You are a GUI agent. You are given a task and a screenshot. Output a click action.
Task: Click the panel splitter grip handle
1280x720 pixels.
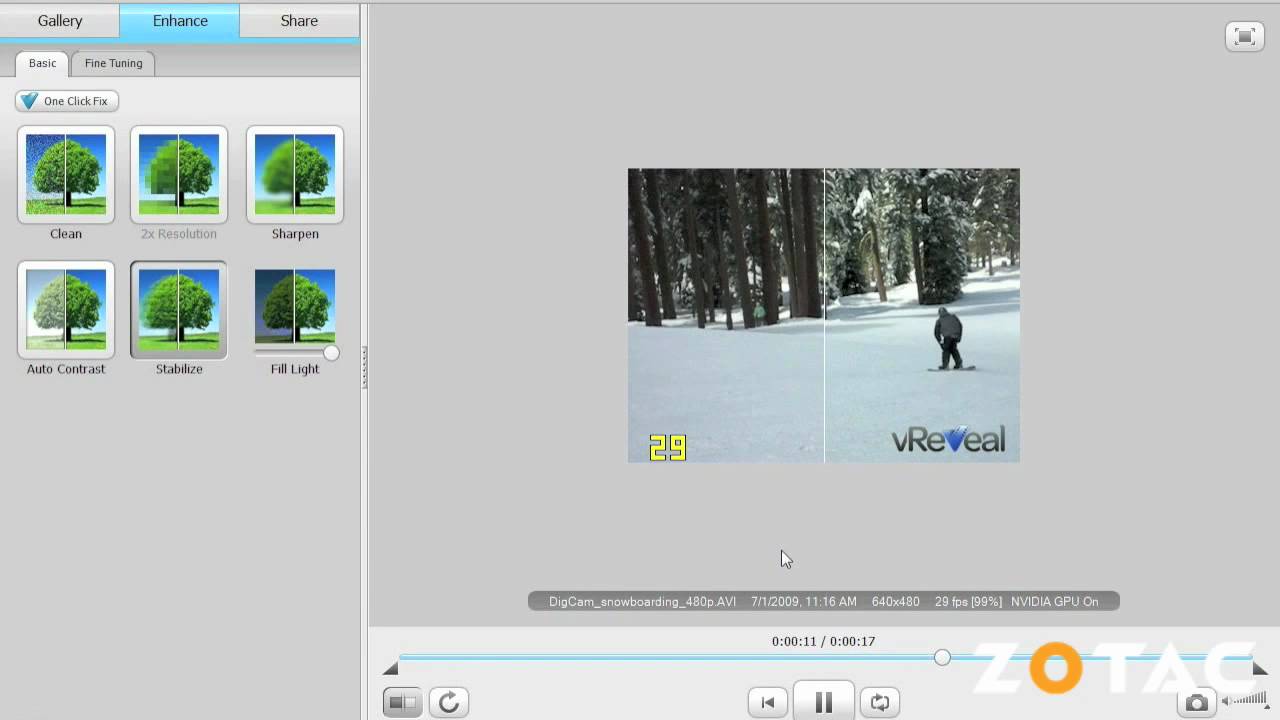tap(364, 367)
